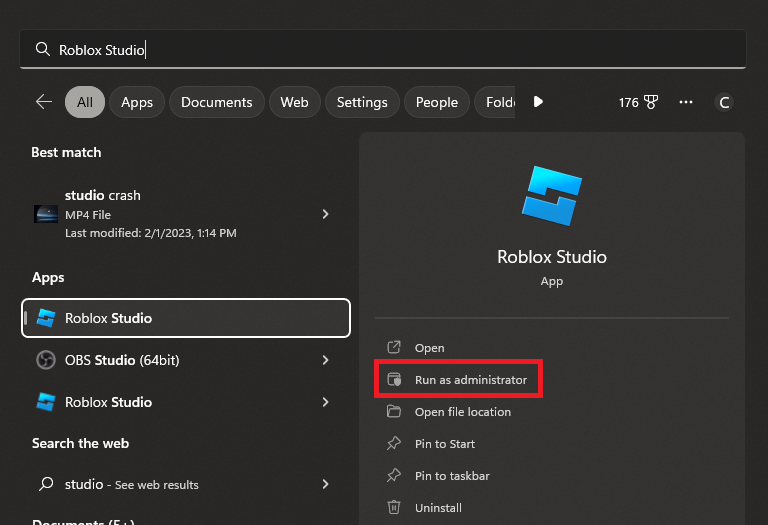Open the C account profile circle
This screenshot has height=525, width=768.
(x=723, y=102)
